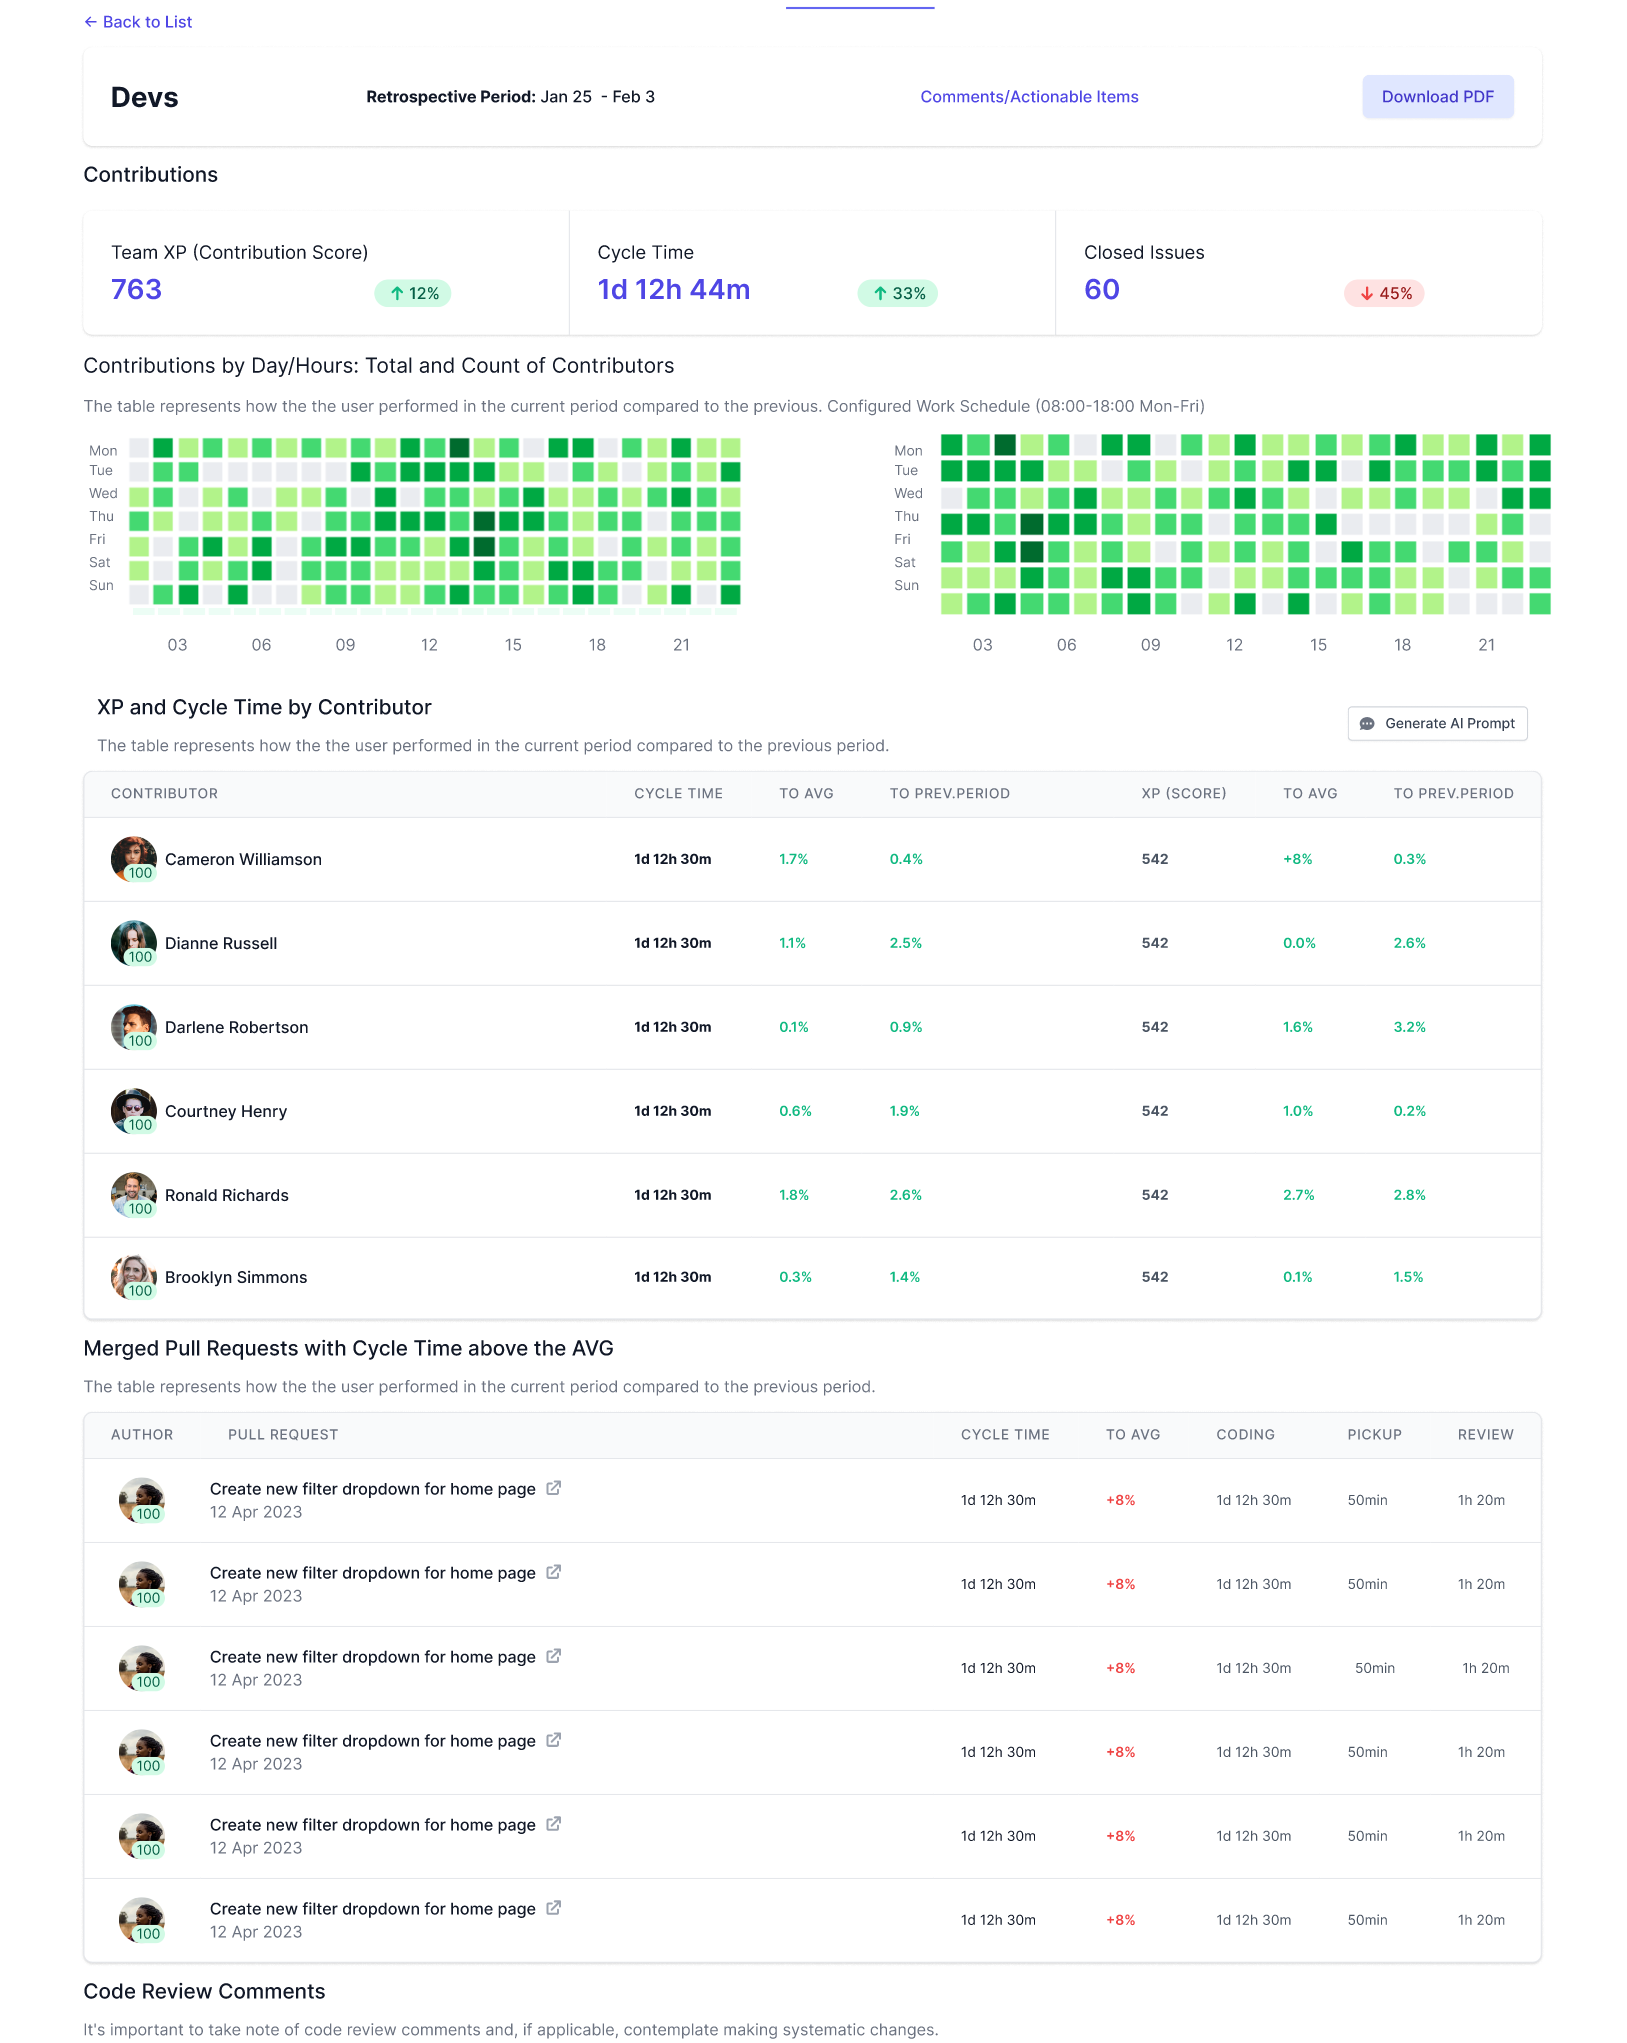This screenshot has height=2043, width=1627.
Task: Select Ronald Richards's contributor row
Action: [800, 1195]
